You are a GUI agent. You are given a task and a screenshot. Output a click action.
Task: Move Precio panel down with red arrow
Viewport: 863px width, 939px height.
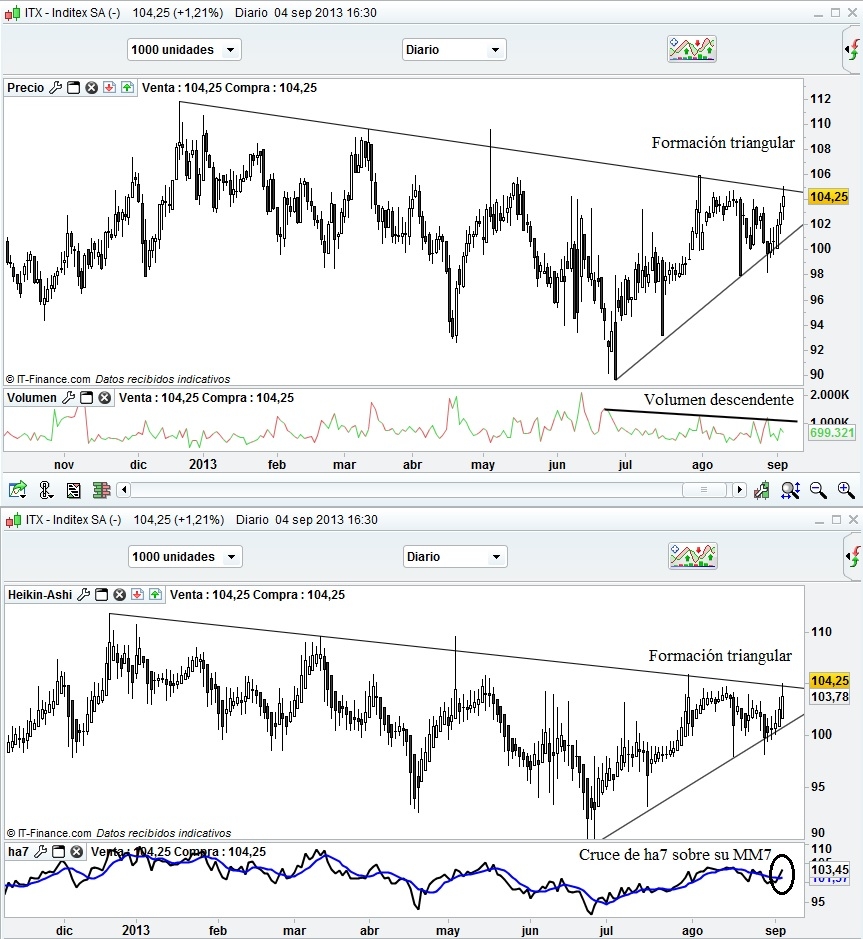[x=109, y=88]
